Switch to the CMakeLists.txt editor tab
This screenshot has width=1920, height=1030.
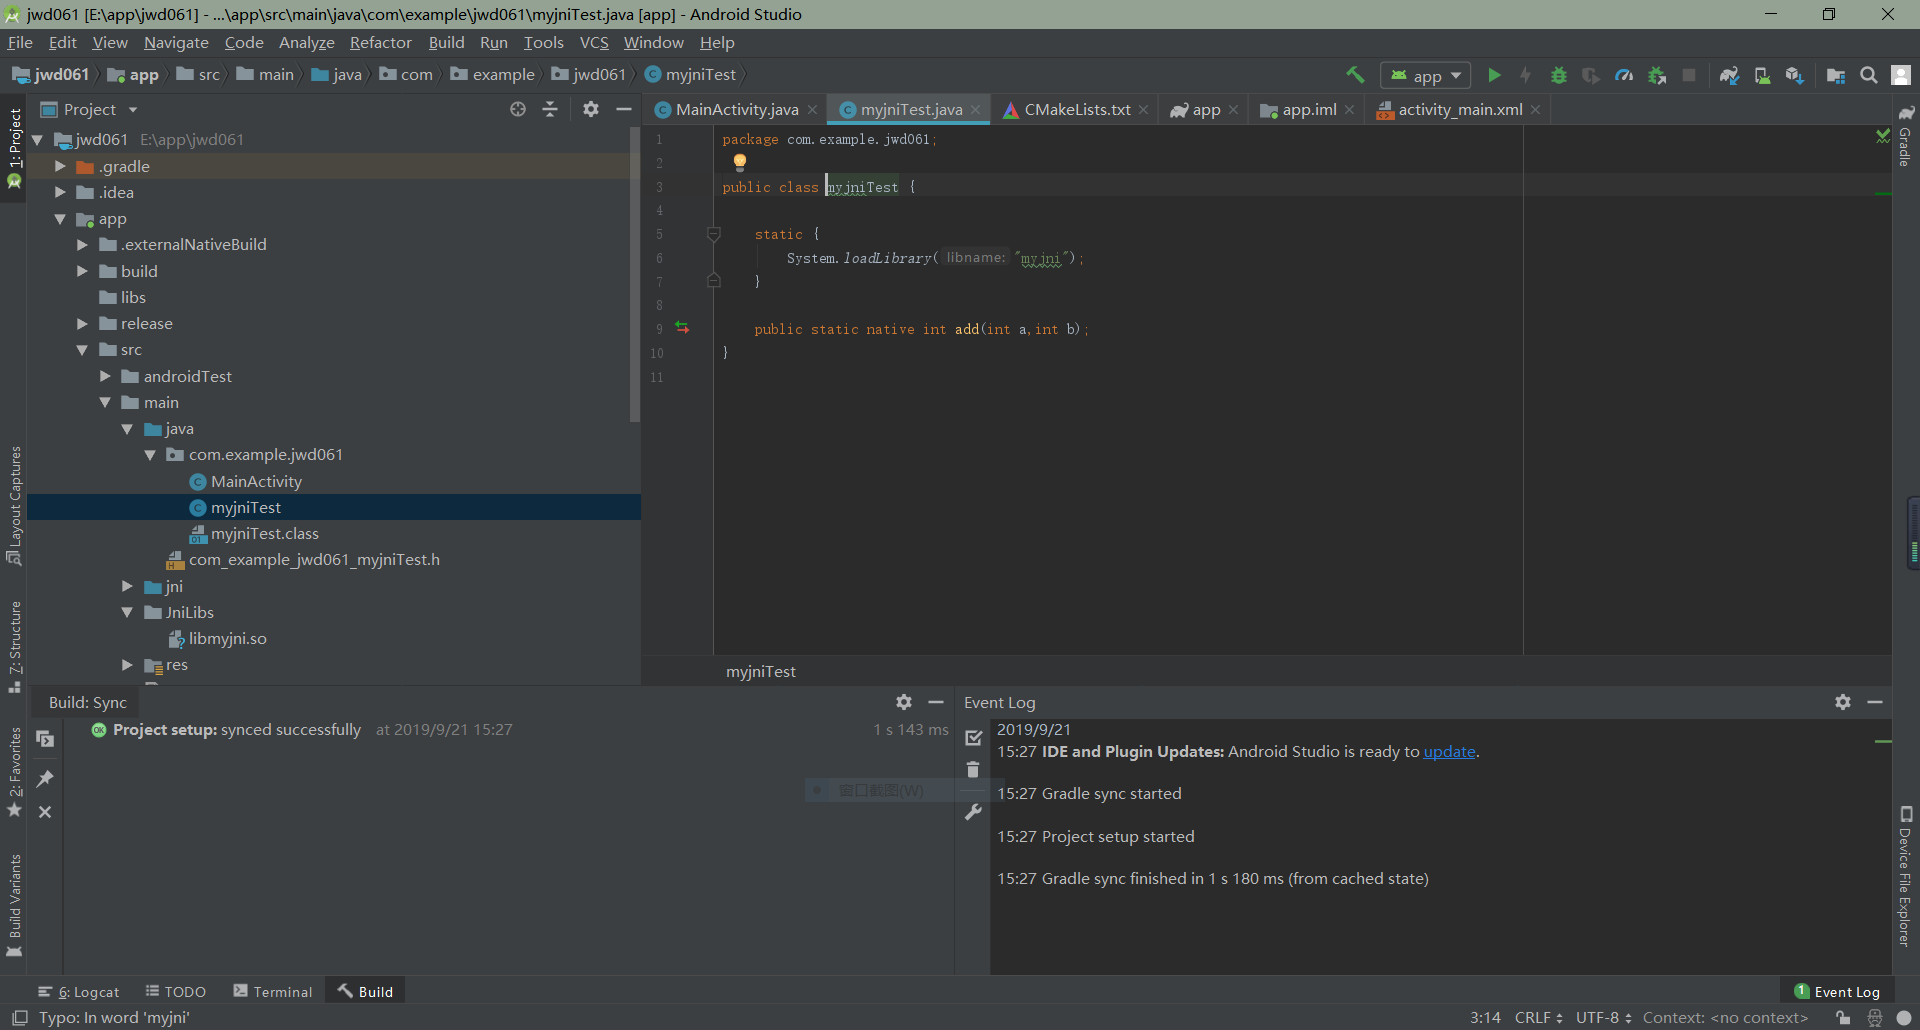1076,110
